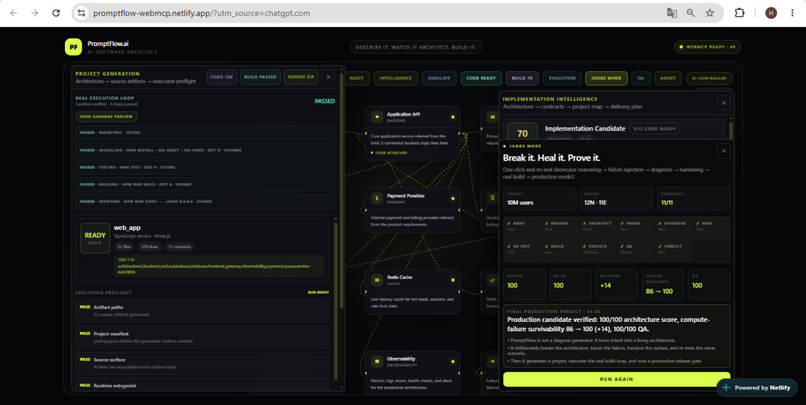The height and width of the screenshot is (405, 806).
Task: Click the "Code attached" label on Application API
Action: pyautogui.click(x=389, y=153)
